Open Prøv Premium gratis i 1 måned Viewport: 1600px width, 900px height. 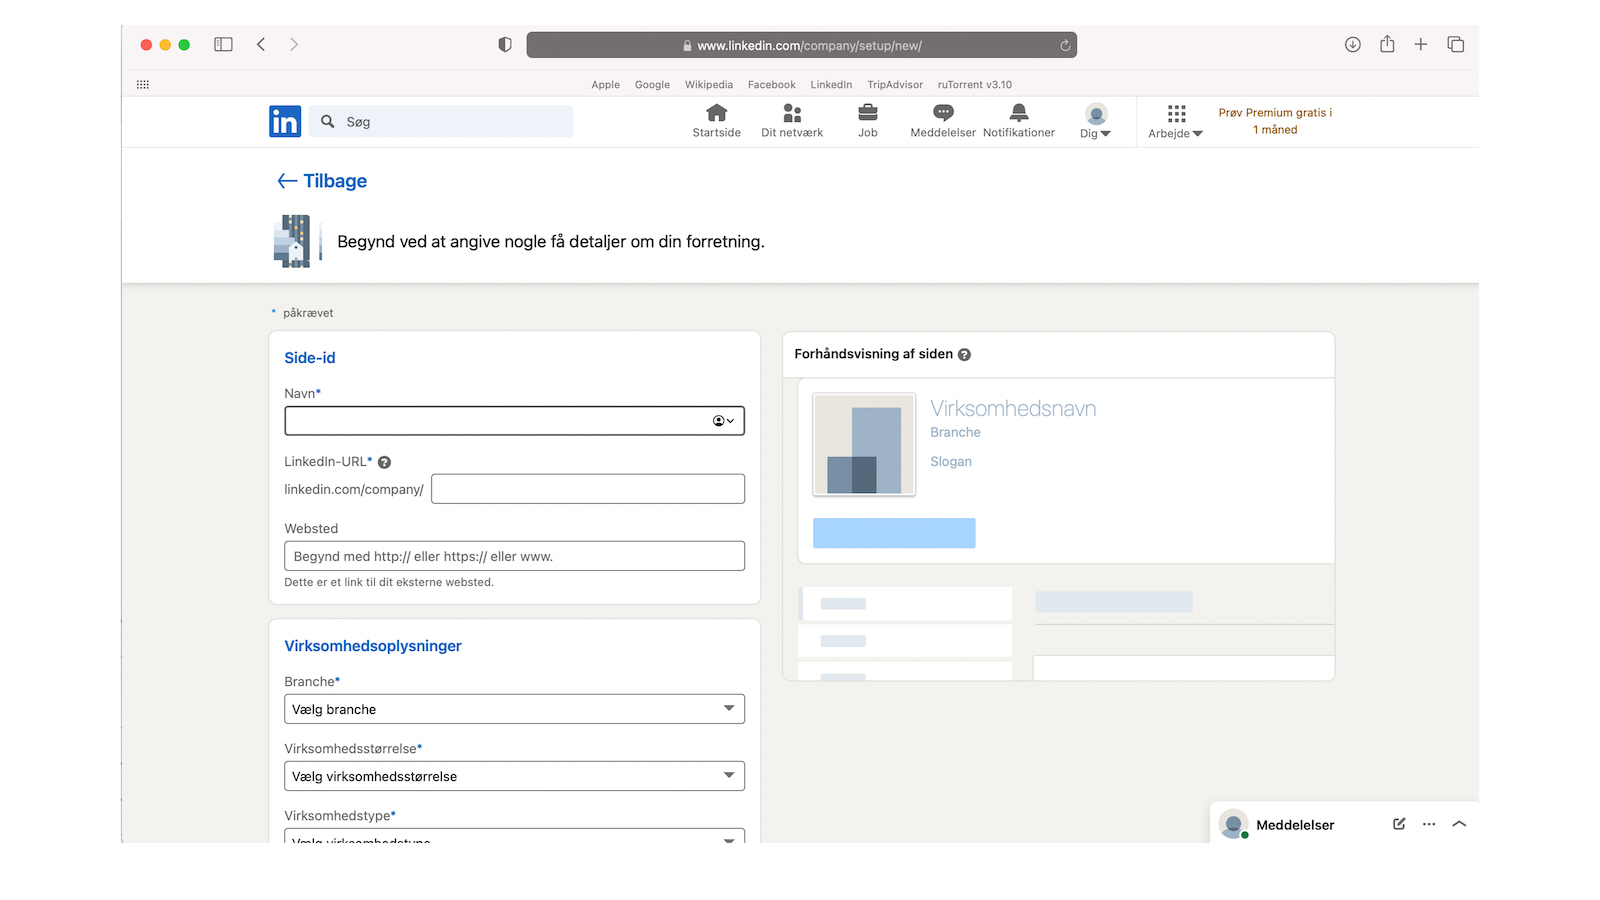tap(1275, 120)
